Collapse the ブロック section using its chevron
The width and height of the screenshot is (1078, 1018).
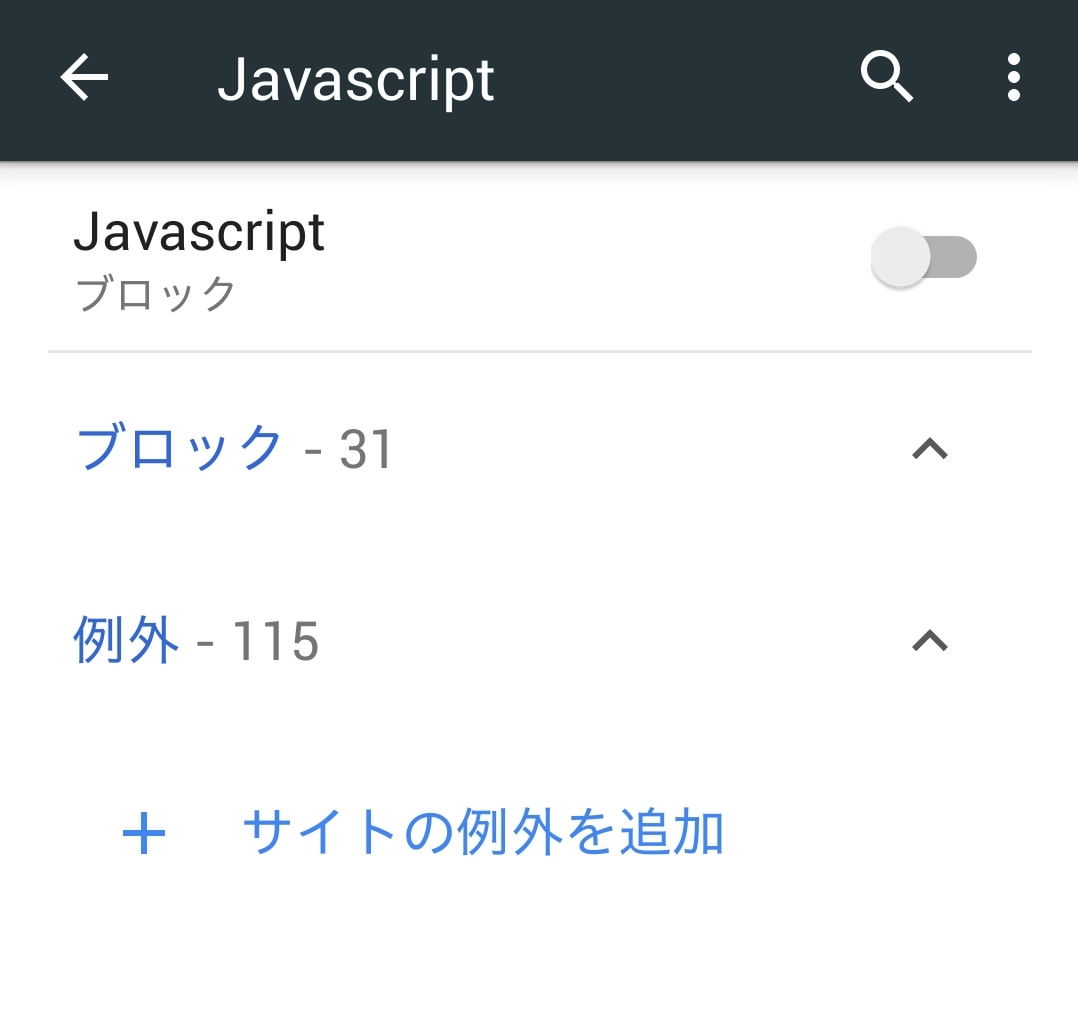pyautogui.click(x=930, y=450)
